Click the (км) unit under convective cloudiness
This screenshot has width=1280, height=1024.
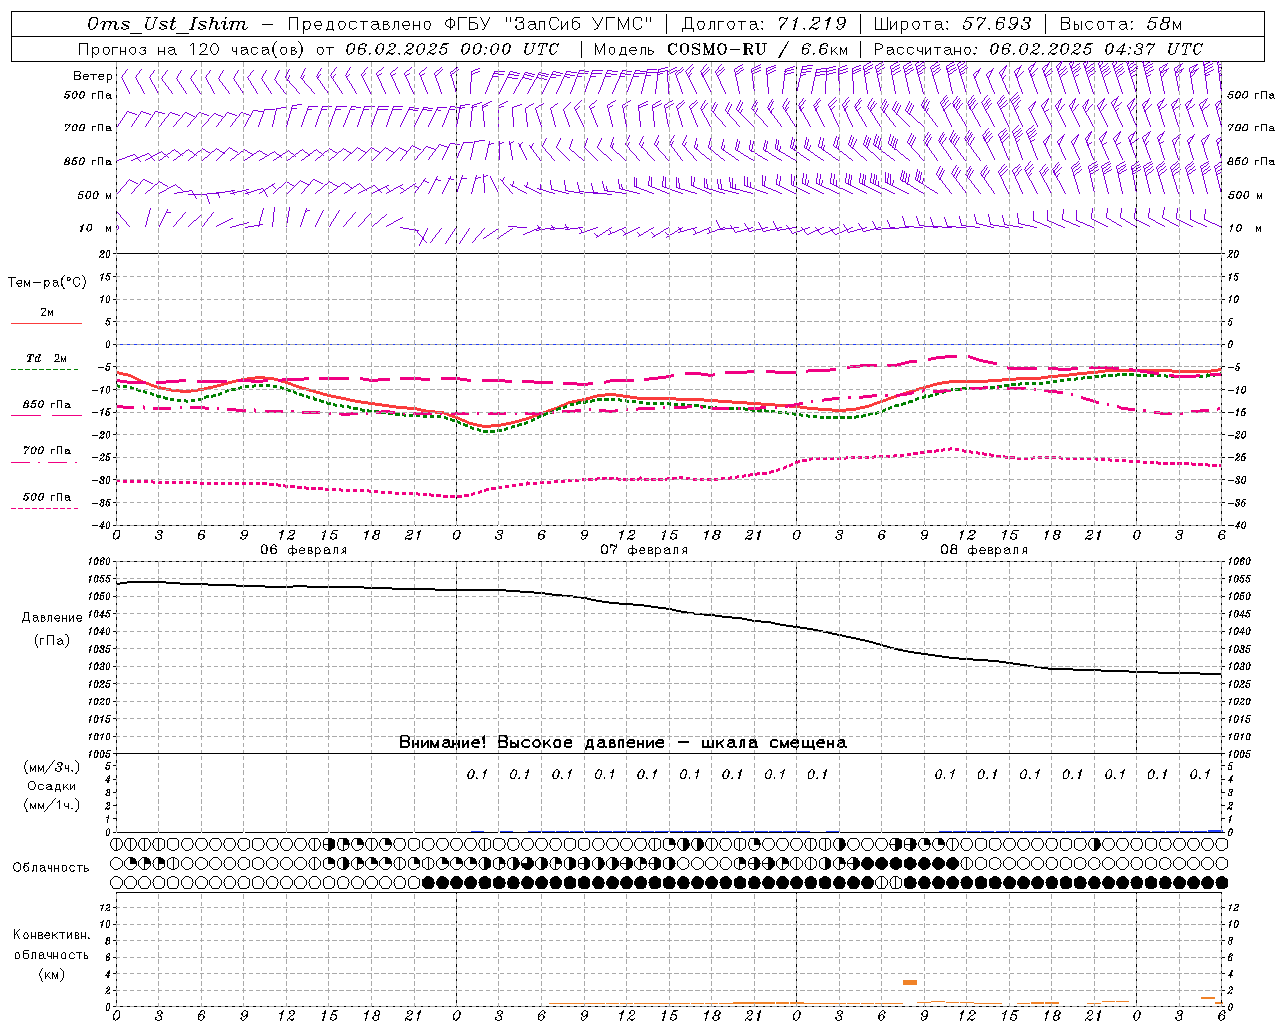[52, 974]
